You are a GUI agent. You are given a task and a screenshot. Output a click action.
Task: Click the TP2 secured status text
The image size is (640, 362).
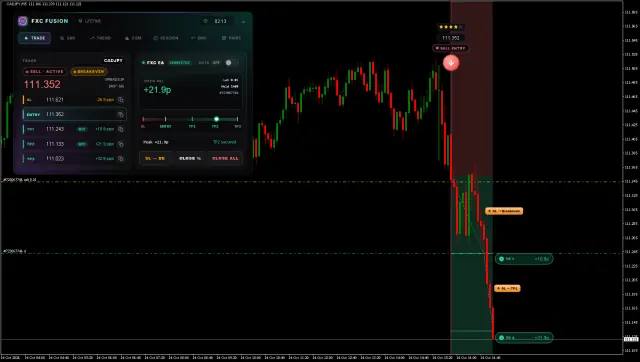224,142
